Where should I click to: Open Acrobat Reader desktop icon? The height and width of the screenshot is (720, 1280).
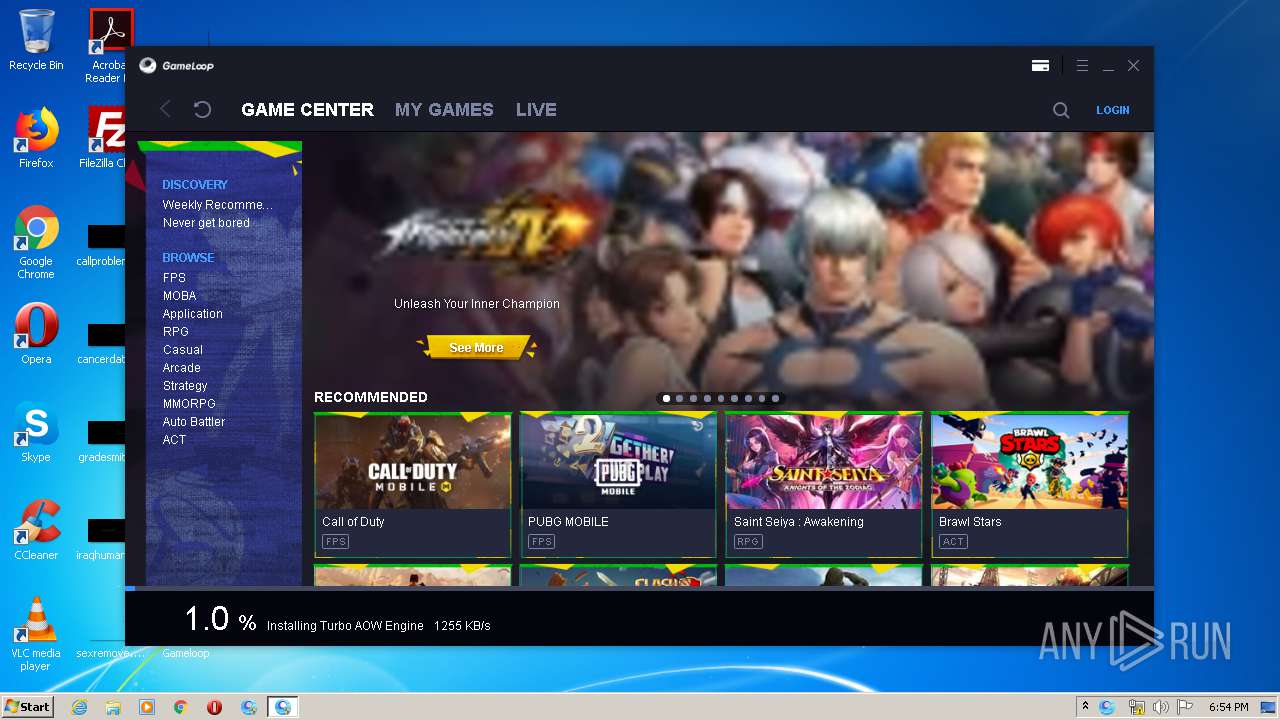108,46
